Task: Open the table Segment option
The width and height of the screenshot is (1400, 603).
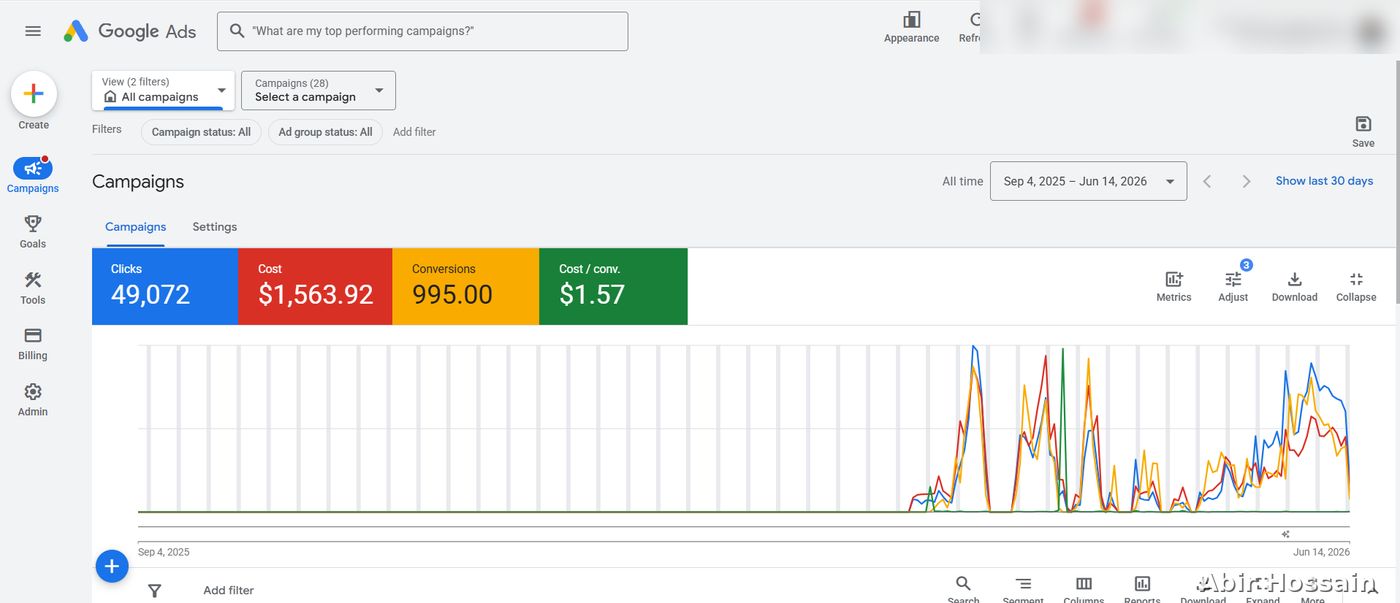Action: coord(1023,589)
